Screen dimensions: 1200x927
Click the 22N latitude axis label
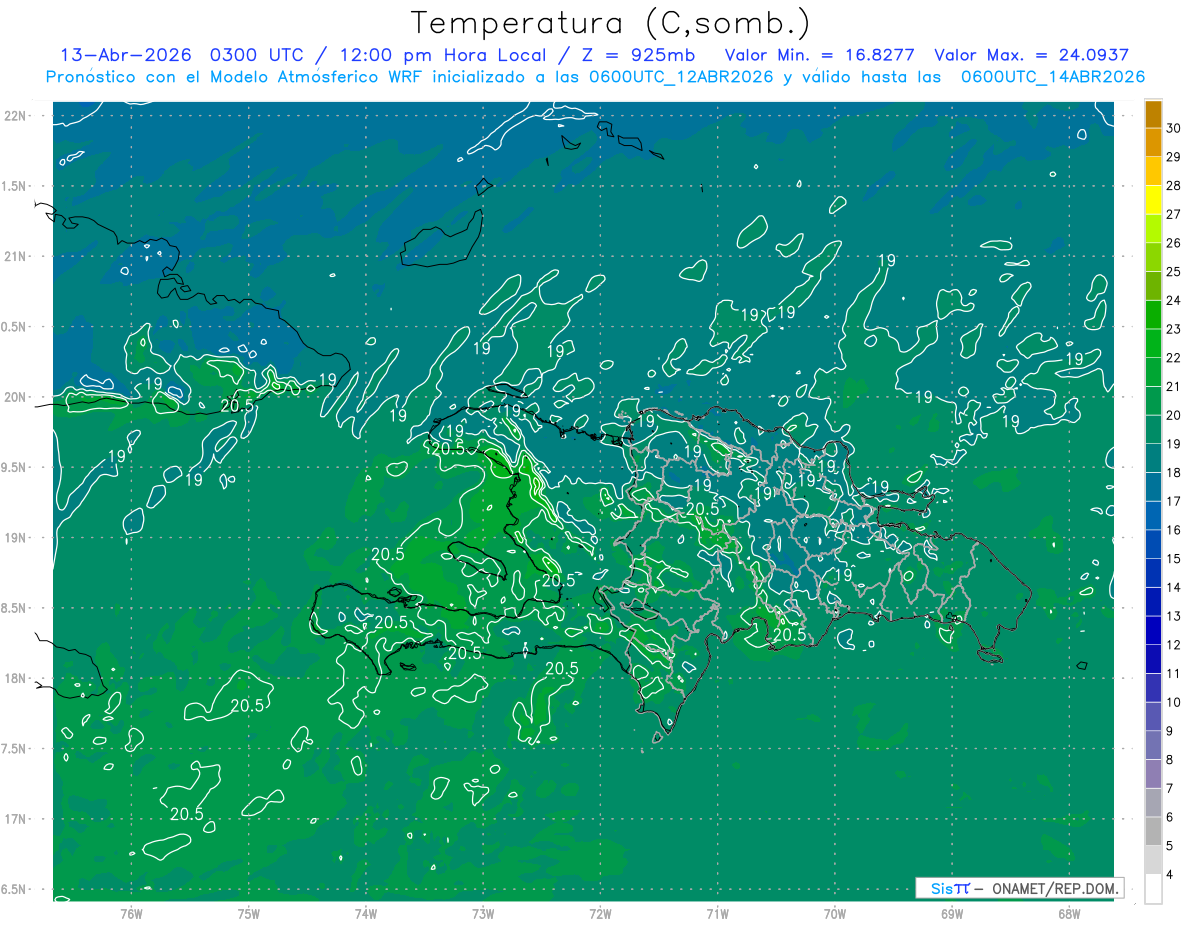click(16, 116)
